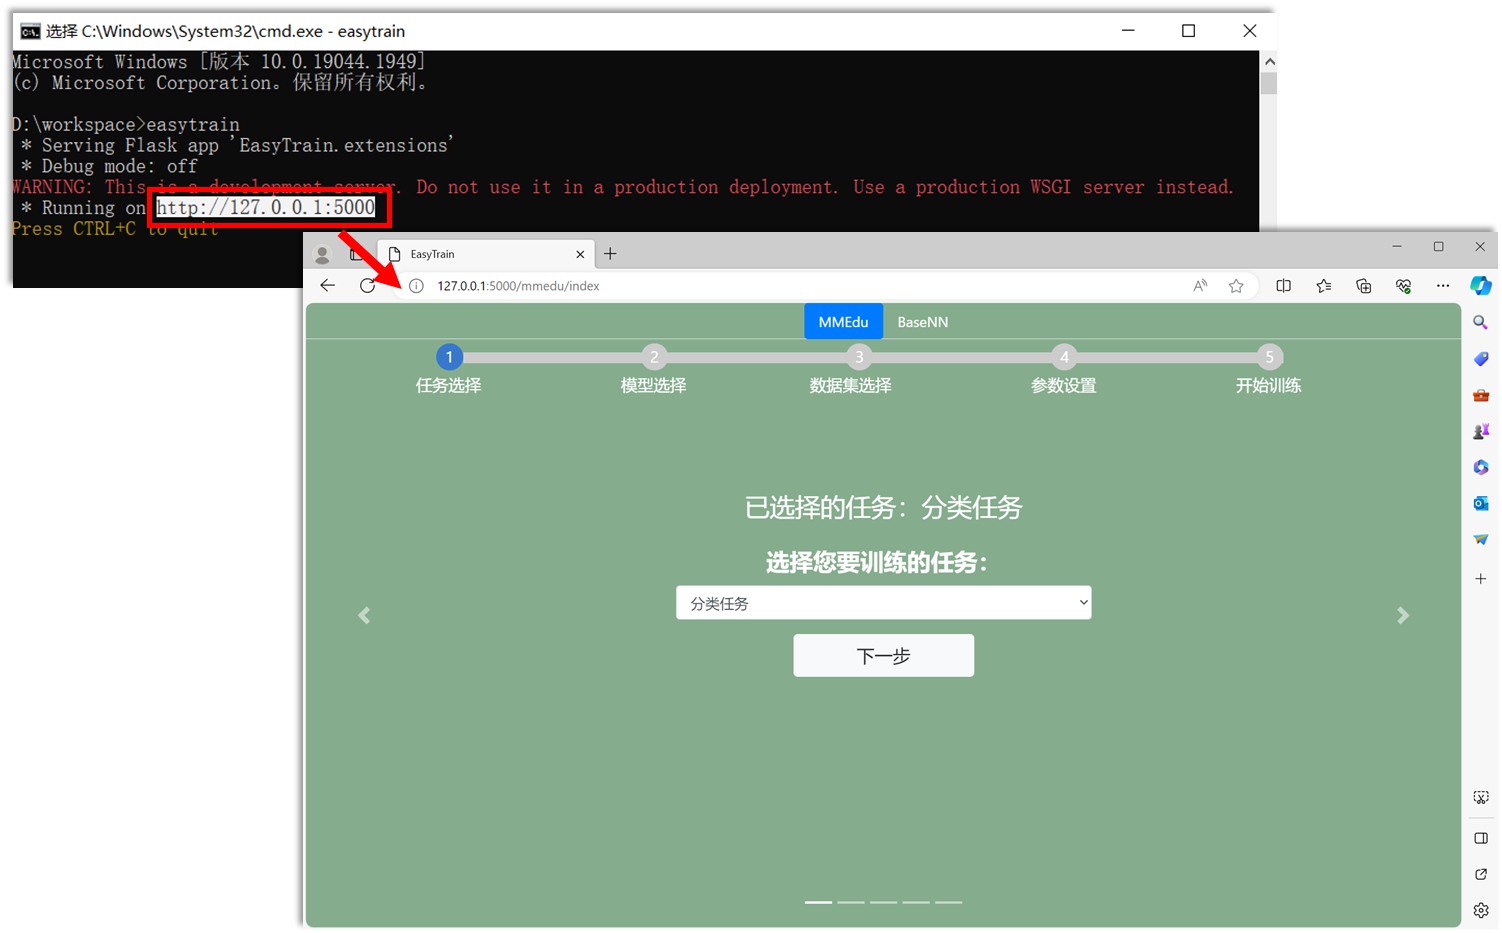Minimize the Edge browser window
Screen dimensions: 1502x933
click(x=1397, y=246)
